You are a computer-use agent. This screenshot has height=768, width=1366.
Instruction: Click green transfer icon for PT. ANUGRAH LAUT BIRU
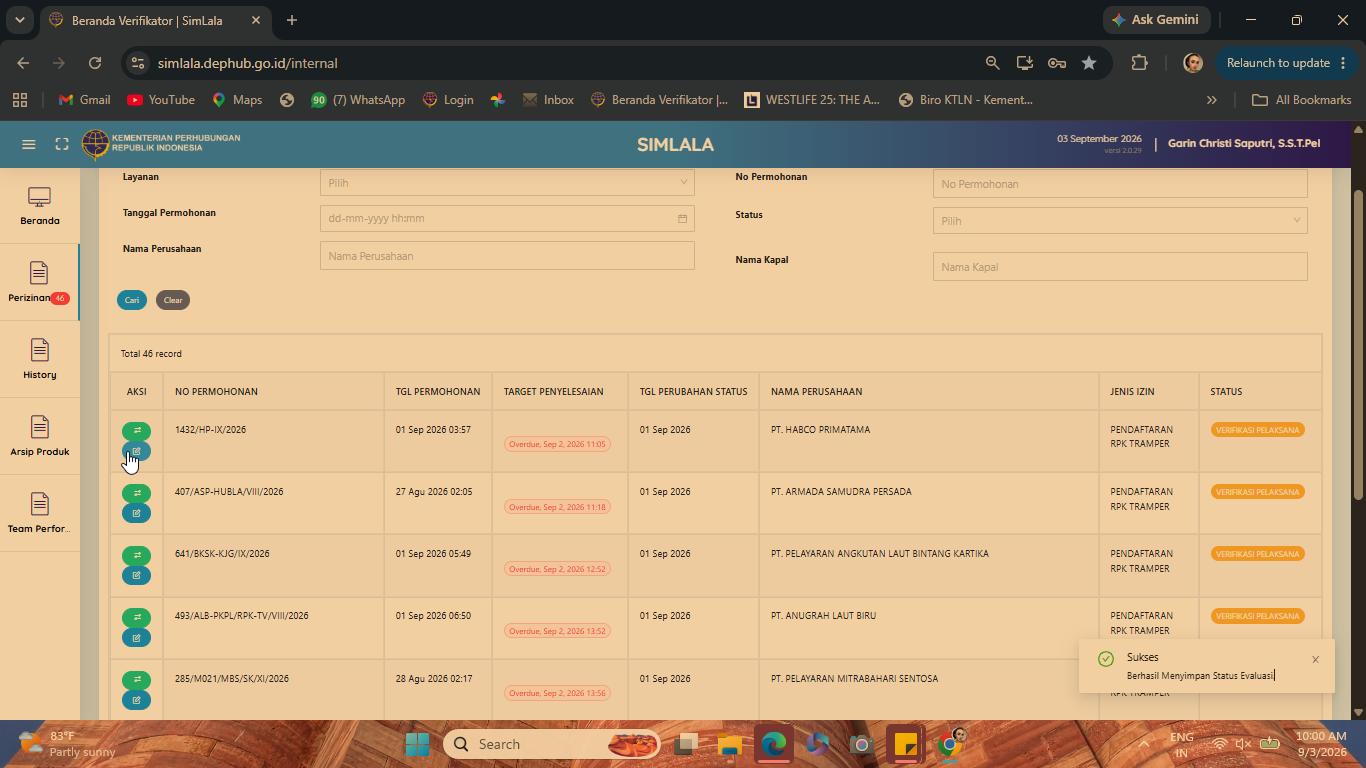click(x=137, y=617)
